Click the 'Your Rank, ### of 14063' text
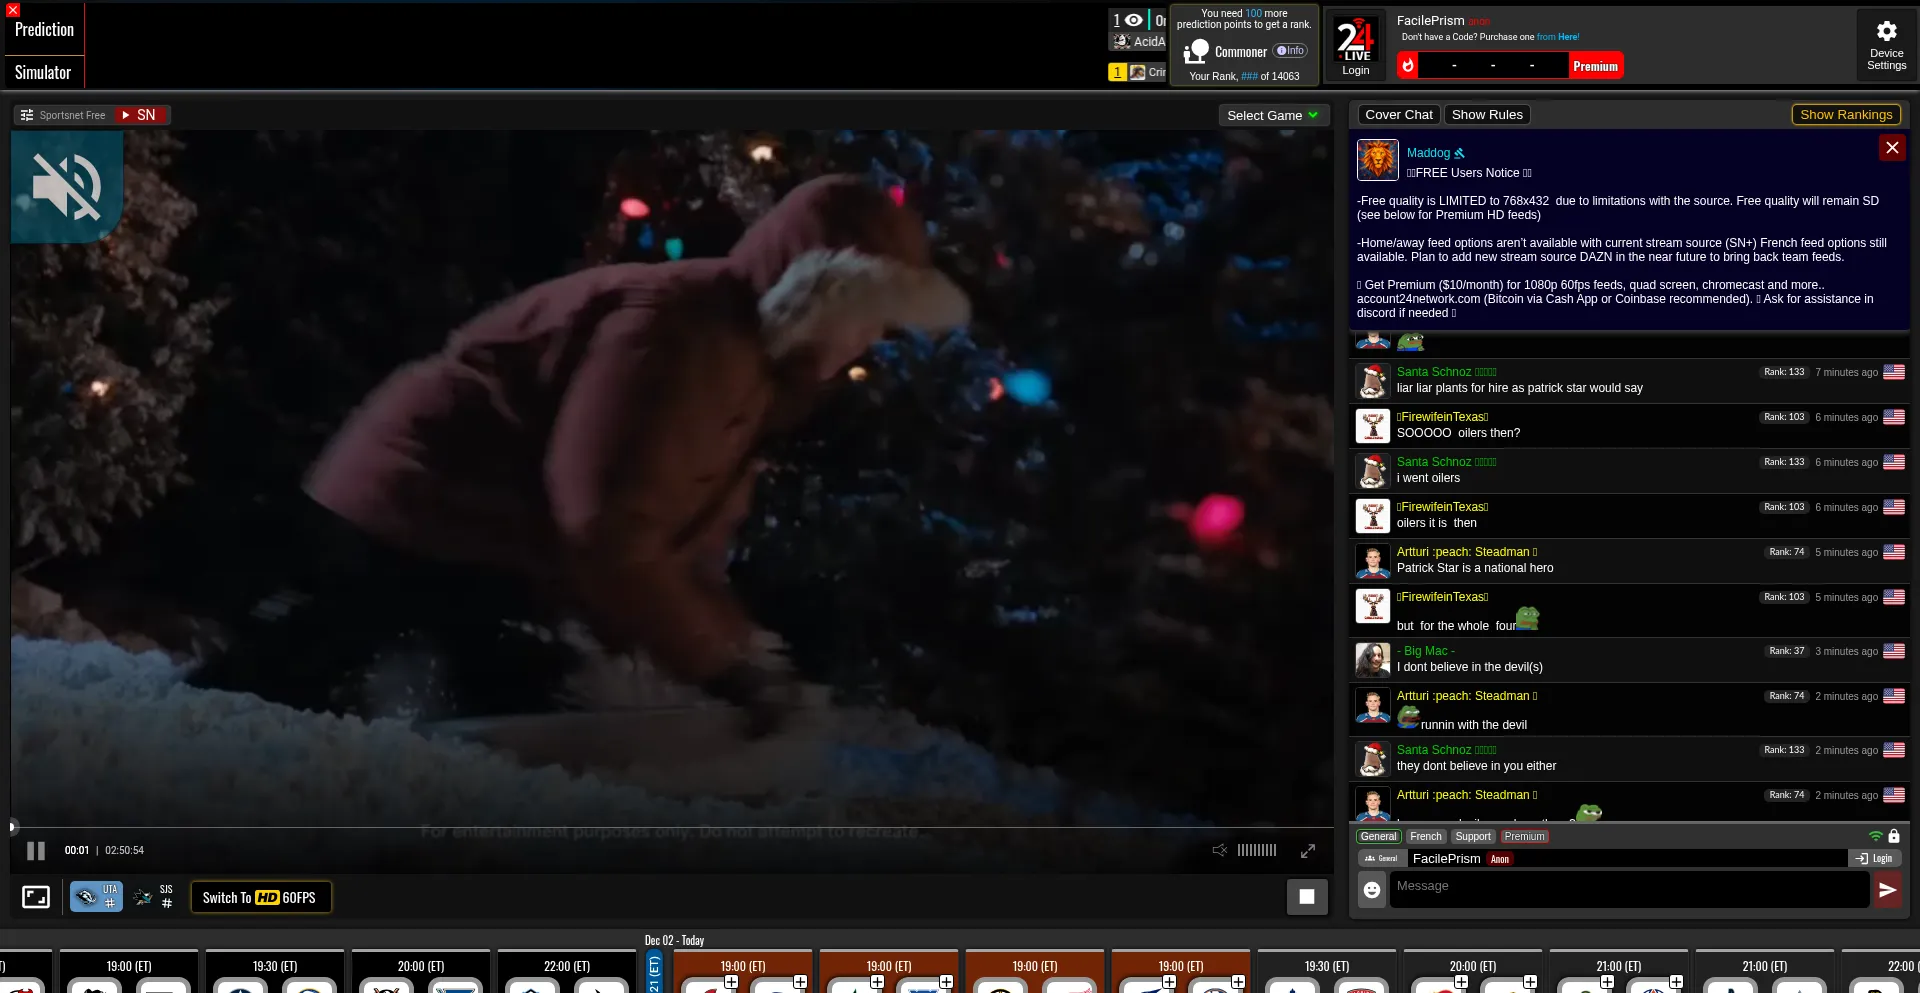Viewport: 1920px width, 993px height. pyautogui.click(x=1244, y=76)
